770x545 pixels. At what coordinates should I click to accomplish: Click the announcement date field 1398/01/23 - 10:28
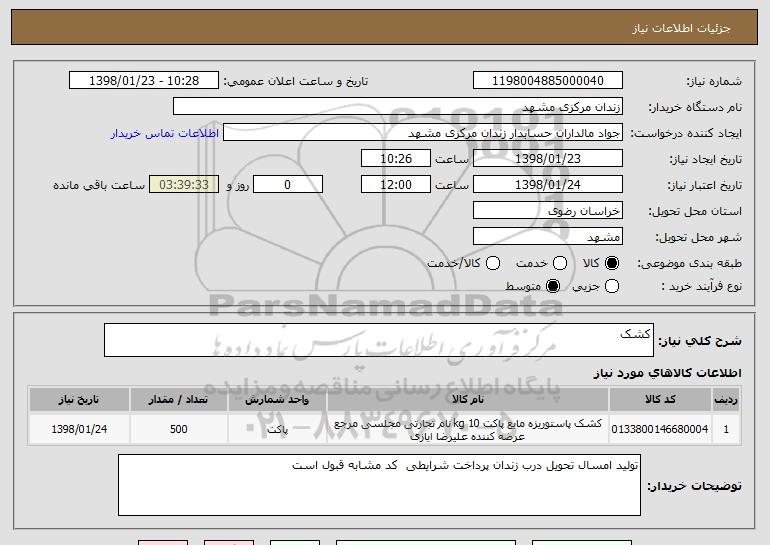pyautogui.click(x=144, y=81)
